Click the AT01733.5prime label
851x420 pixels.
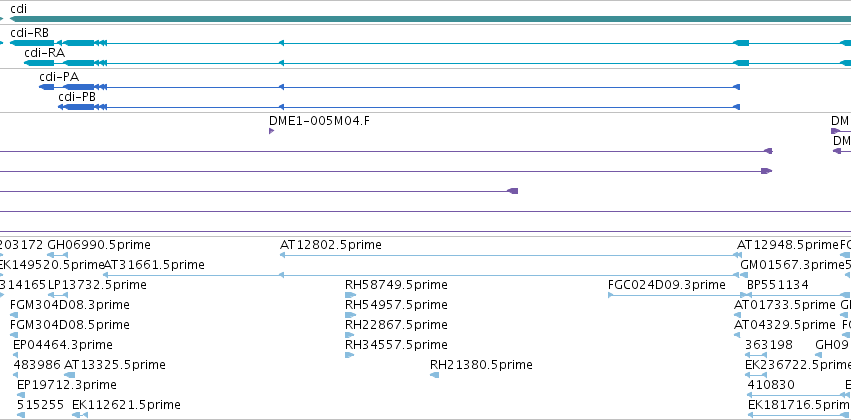[784, 305]
